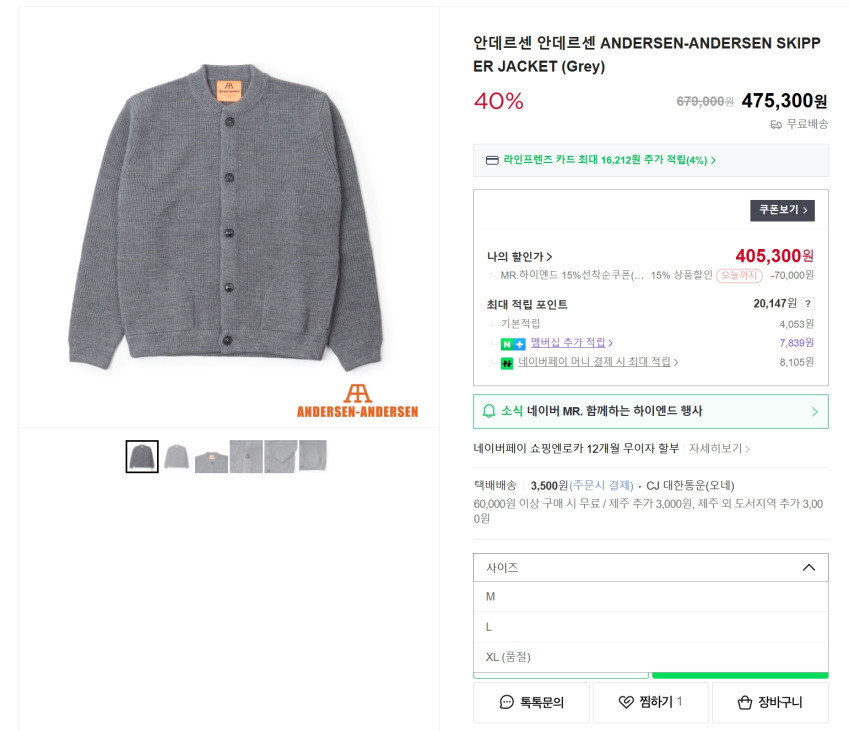
Task: Click the card icon in the 라인프렌즈 banner
Action: click(492, 160)
